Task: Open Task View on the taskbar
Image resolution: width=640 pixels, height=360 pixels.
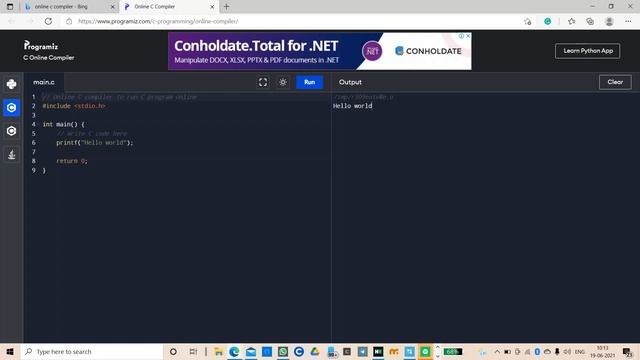Action: click(x=193, y=351)
